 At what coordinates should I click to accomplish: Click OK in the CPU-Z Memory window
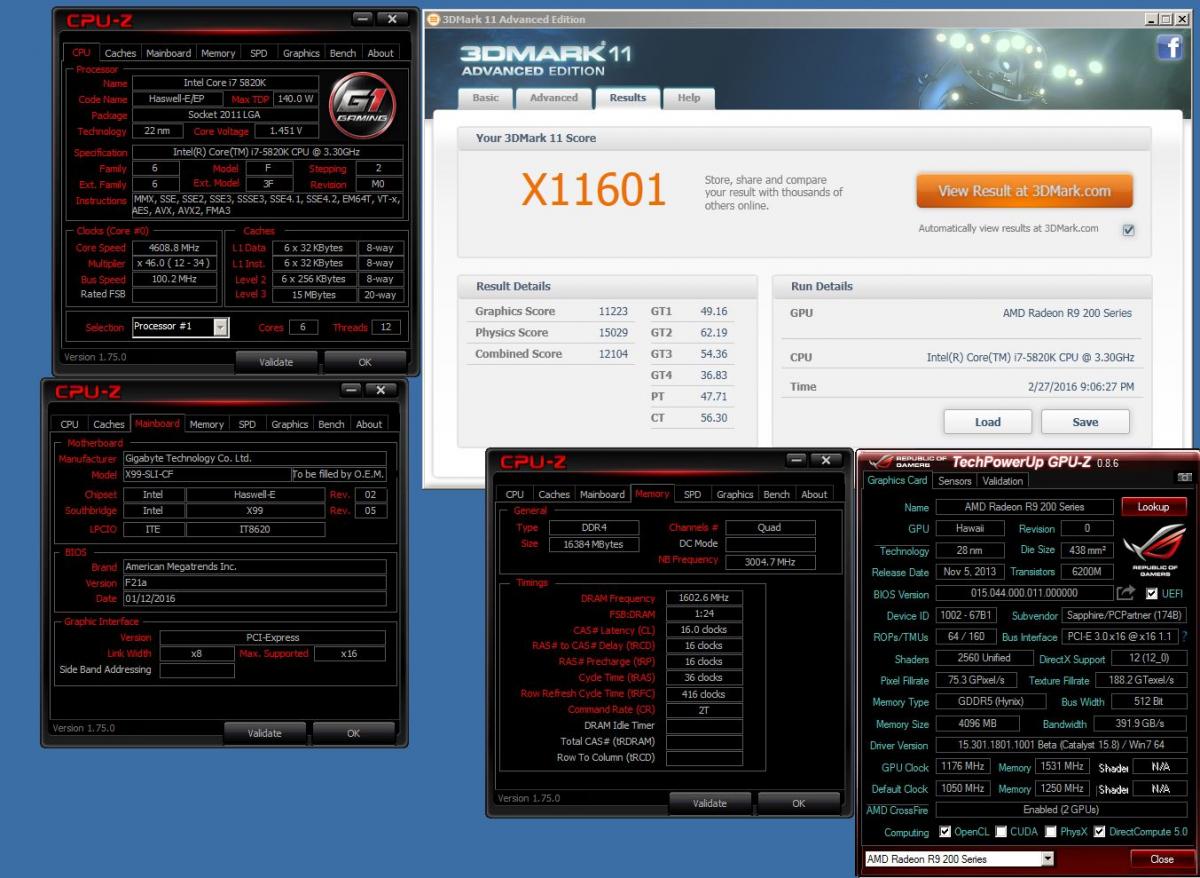(798, 803)
